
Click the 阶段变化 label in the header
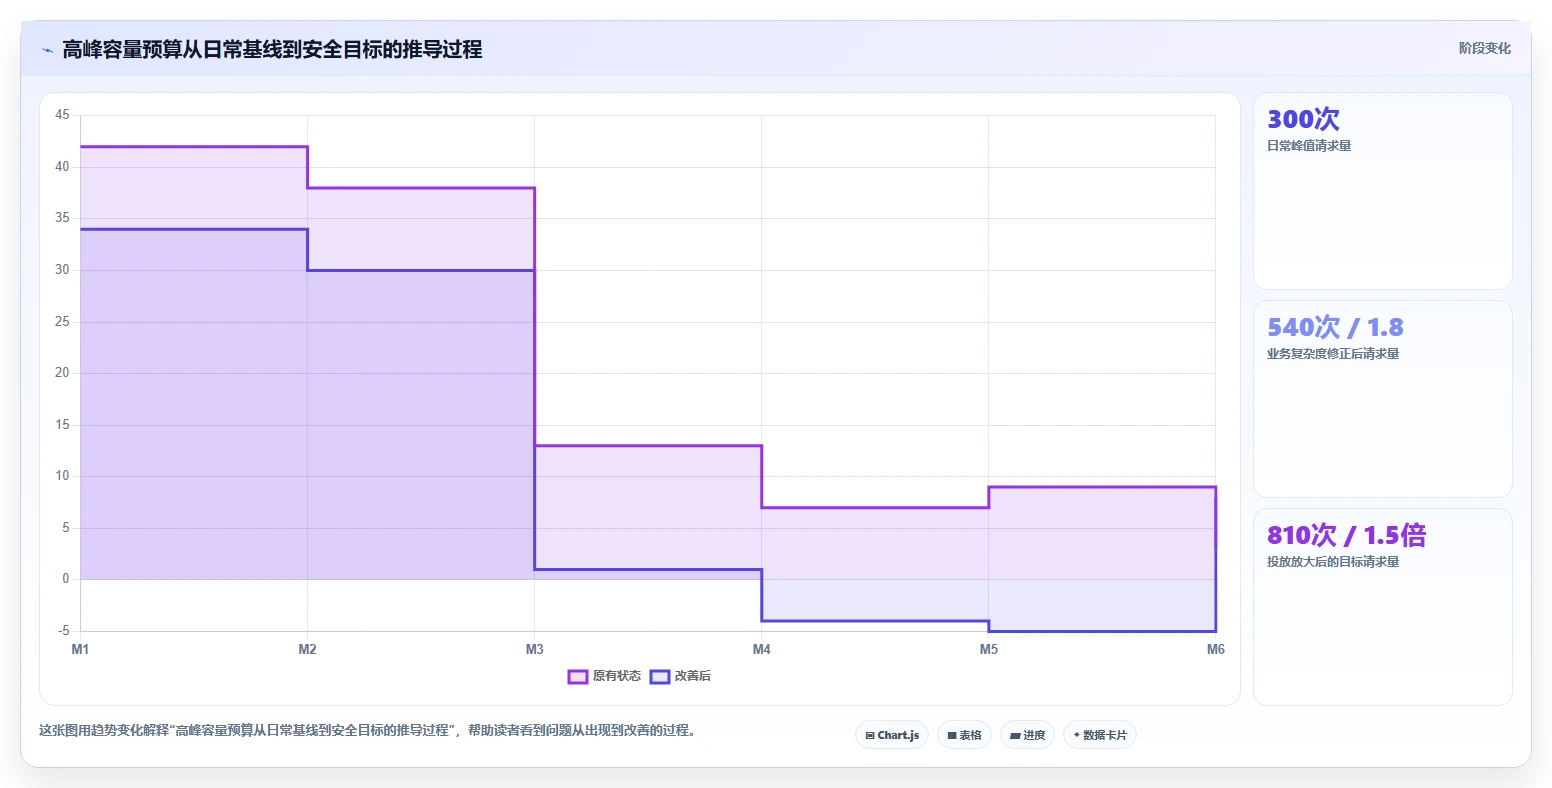pos(1485,48)
